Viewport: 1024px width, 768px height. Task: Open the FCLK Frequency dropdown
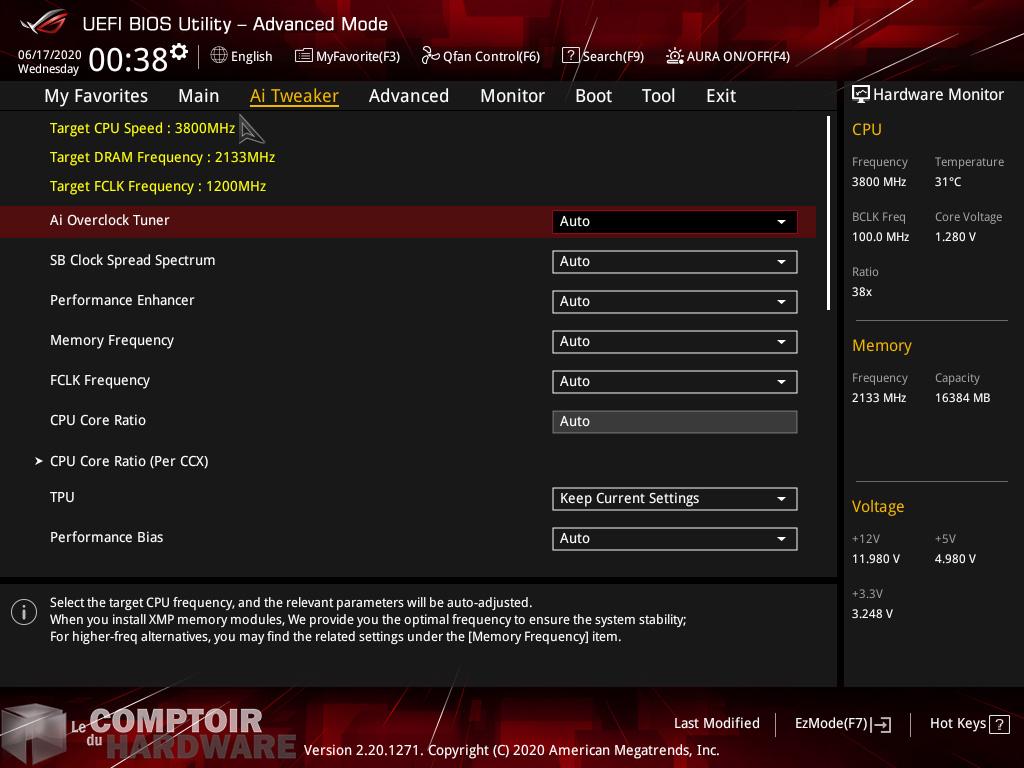tap(674, 381)
